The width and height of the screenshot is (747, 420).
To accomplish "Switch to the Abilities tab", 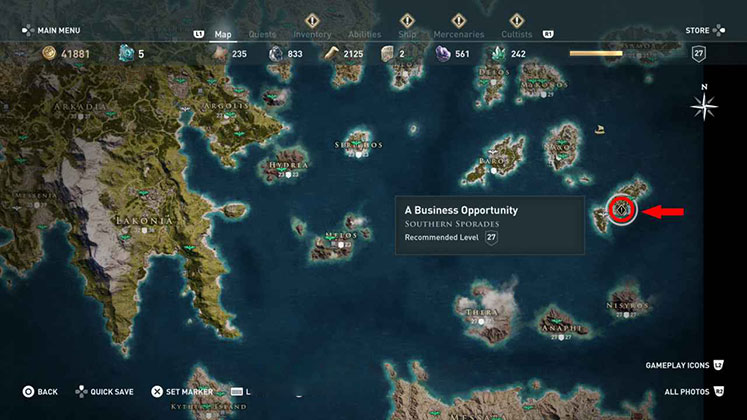I will 364,34.
